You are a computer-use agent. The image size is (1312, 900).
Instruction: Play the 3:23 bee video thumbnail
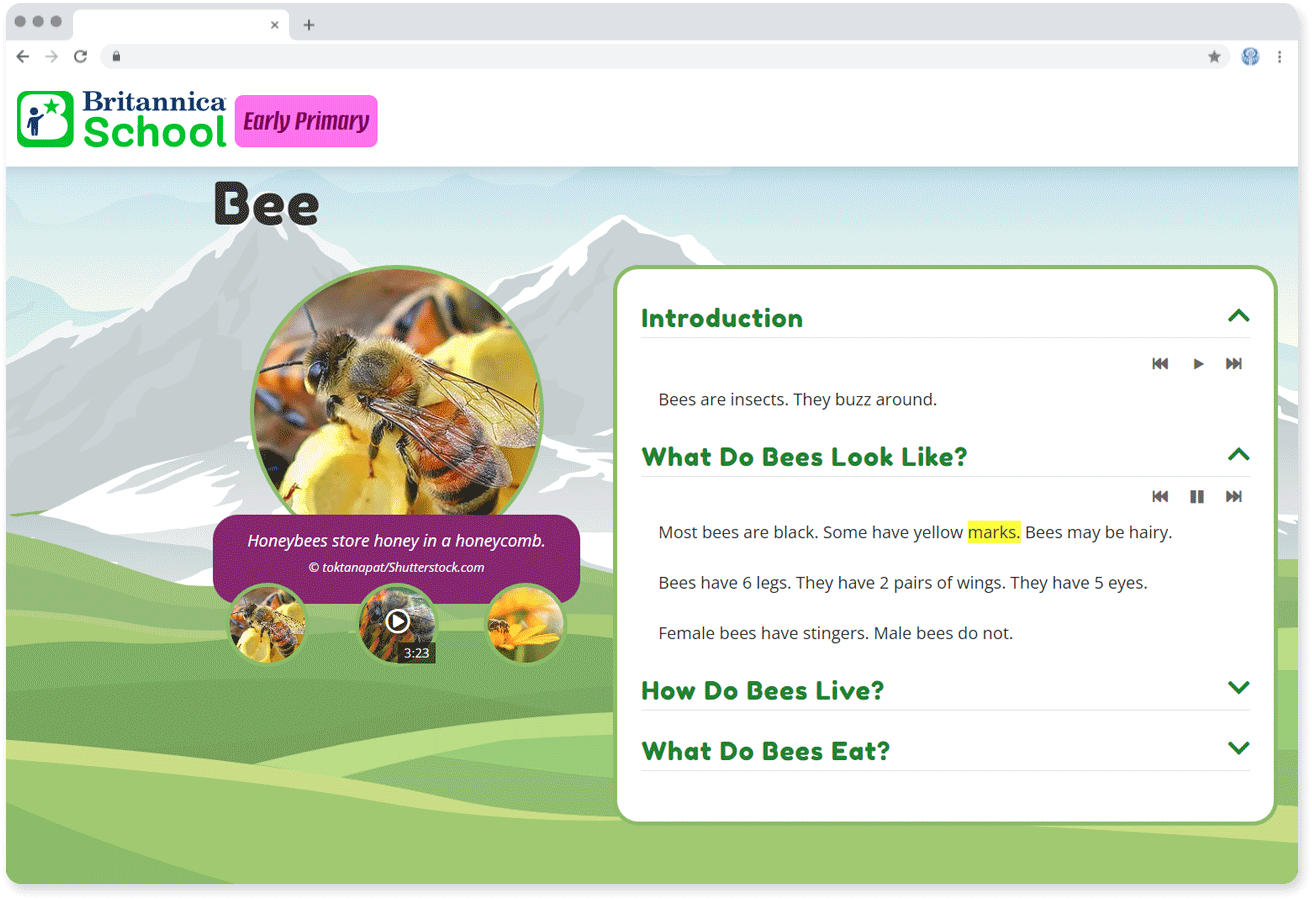[x=397, y=623]
